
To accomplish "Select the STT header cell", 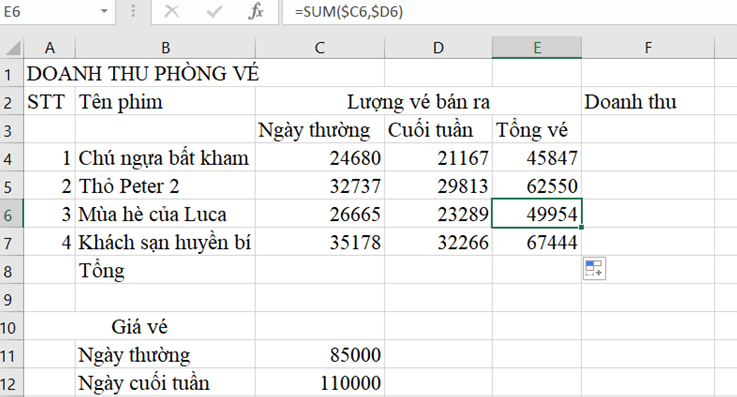I will point(49,101).
